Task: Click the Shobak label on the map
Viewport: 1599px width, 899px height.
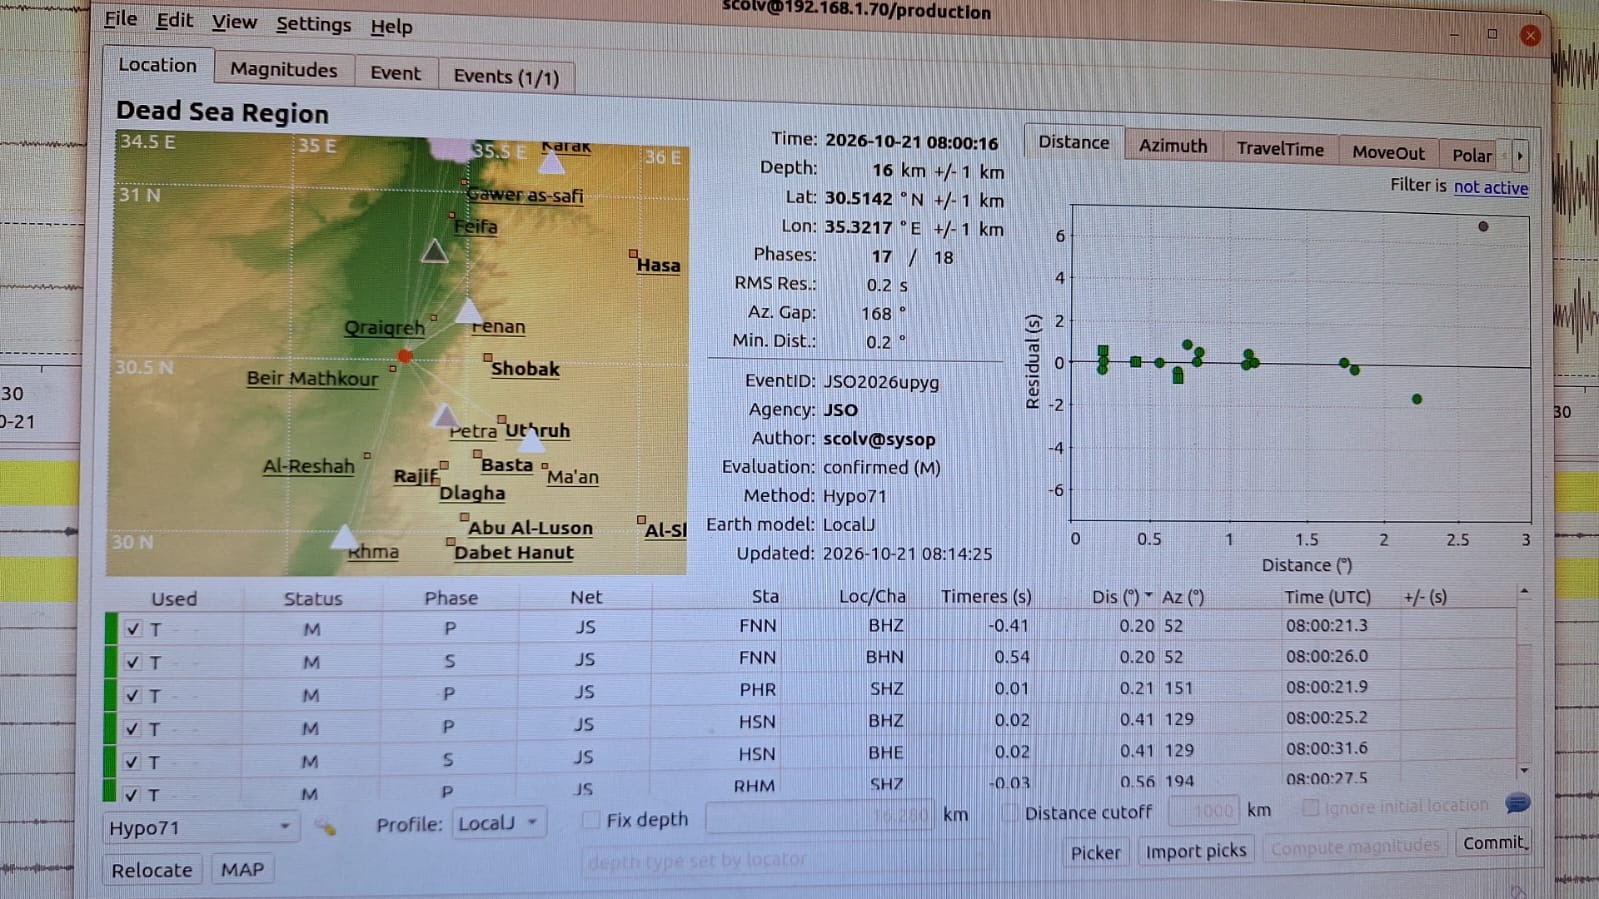Action: (525, 368)
